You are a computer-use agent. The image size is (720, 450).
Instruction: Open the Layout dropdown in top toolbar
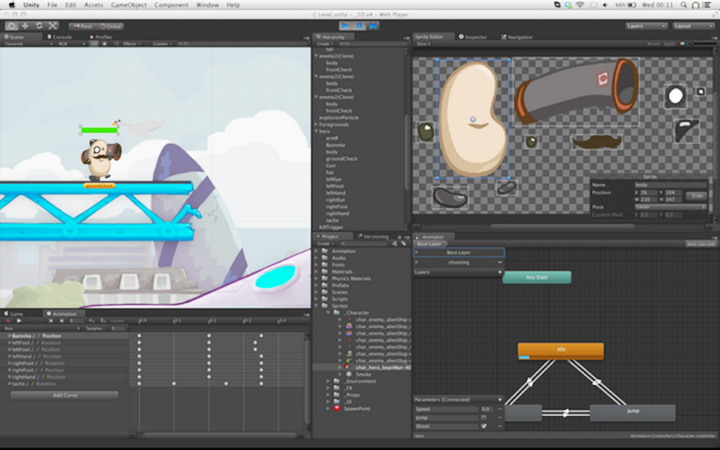coord(693,26)
